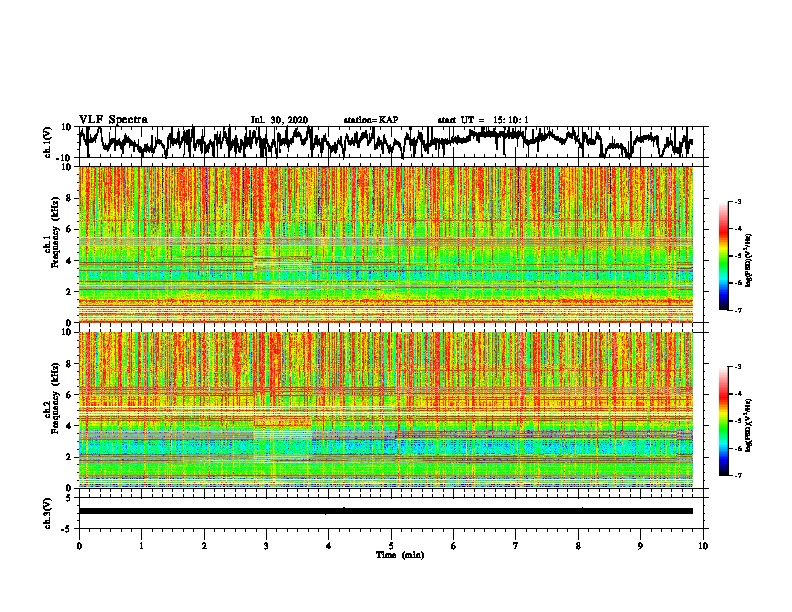Click the "start UT = 15:10:1" header text
The image size is (792, 612).
coord(483,120)
